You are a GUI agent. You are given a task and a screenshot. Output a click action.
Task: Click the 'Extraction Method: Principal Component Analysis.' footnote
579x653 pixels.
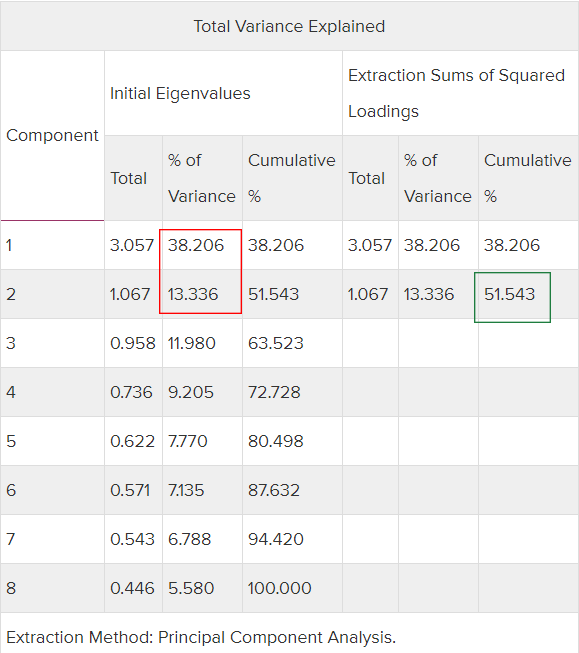click(201, 637)
